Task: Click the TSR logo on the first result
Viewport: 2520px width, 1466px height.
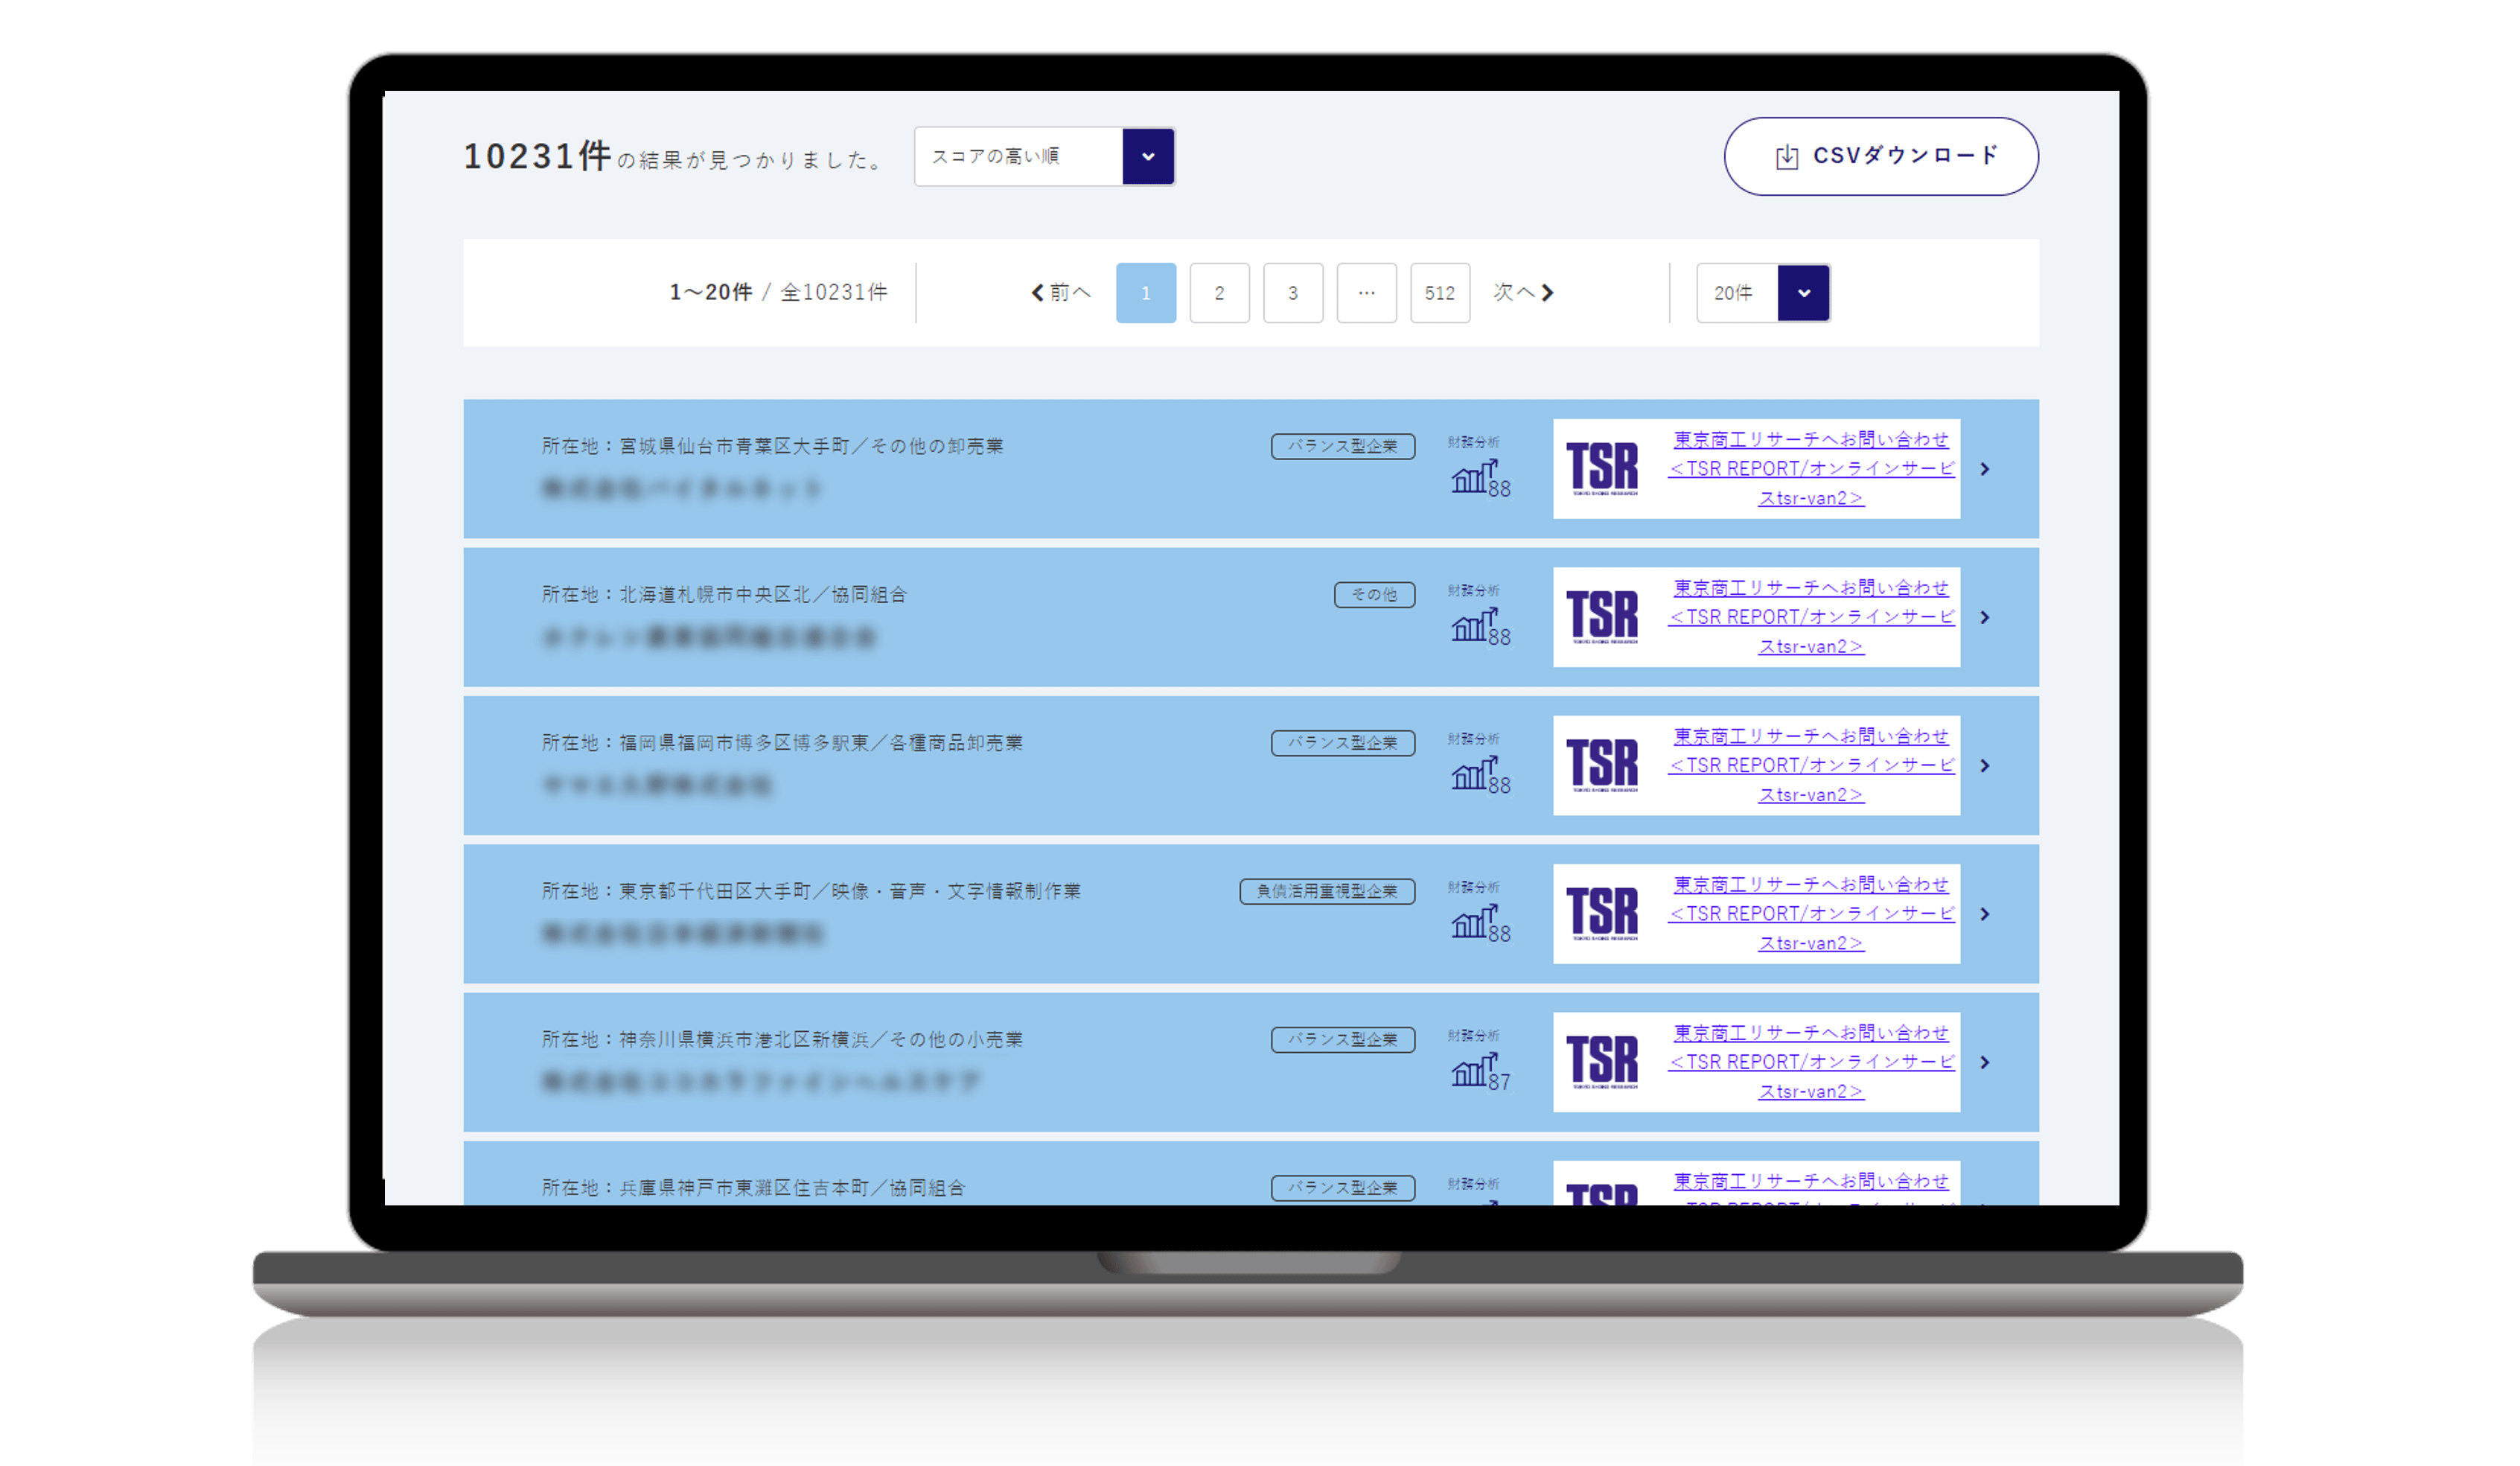Action: coord(1603,469)
